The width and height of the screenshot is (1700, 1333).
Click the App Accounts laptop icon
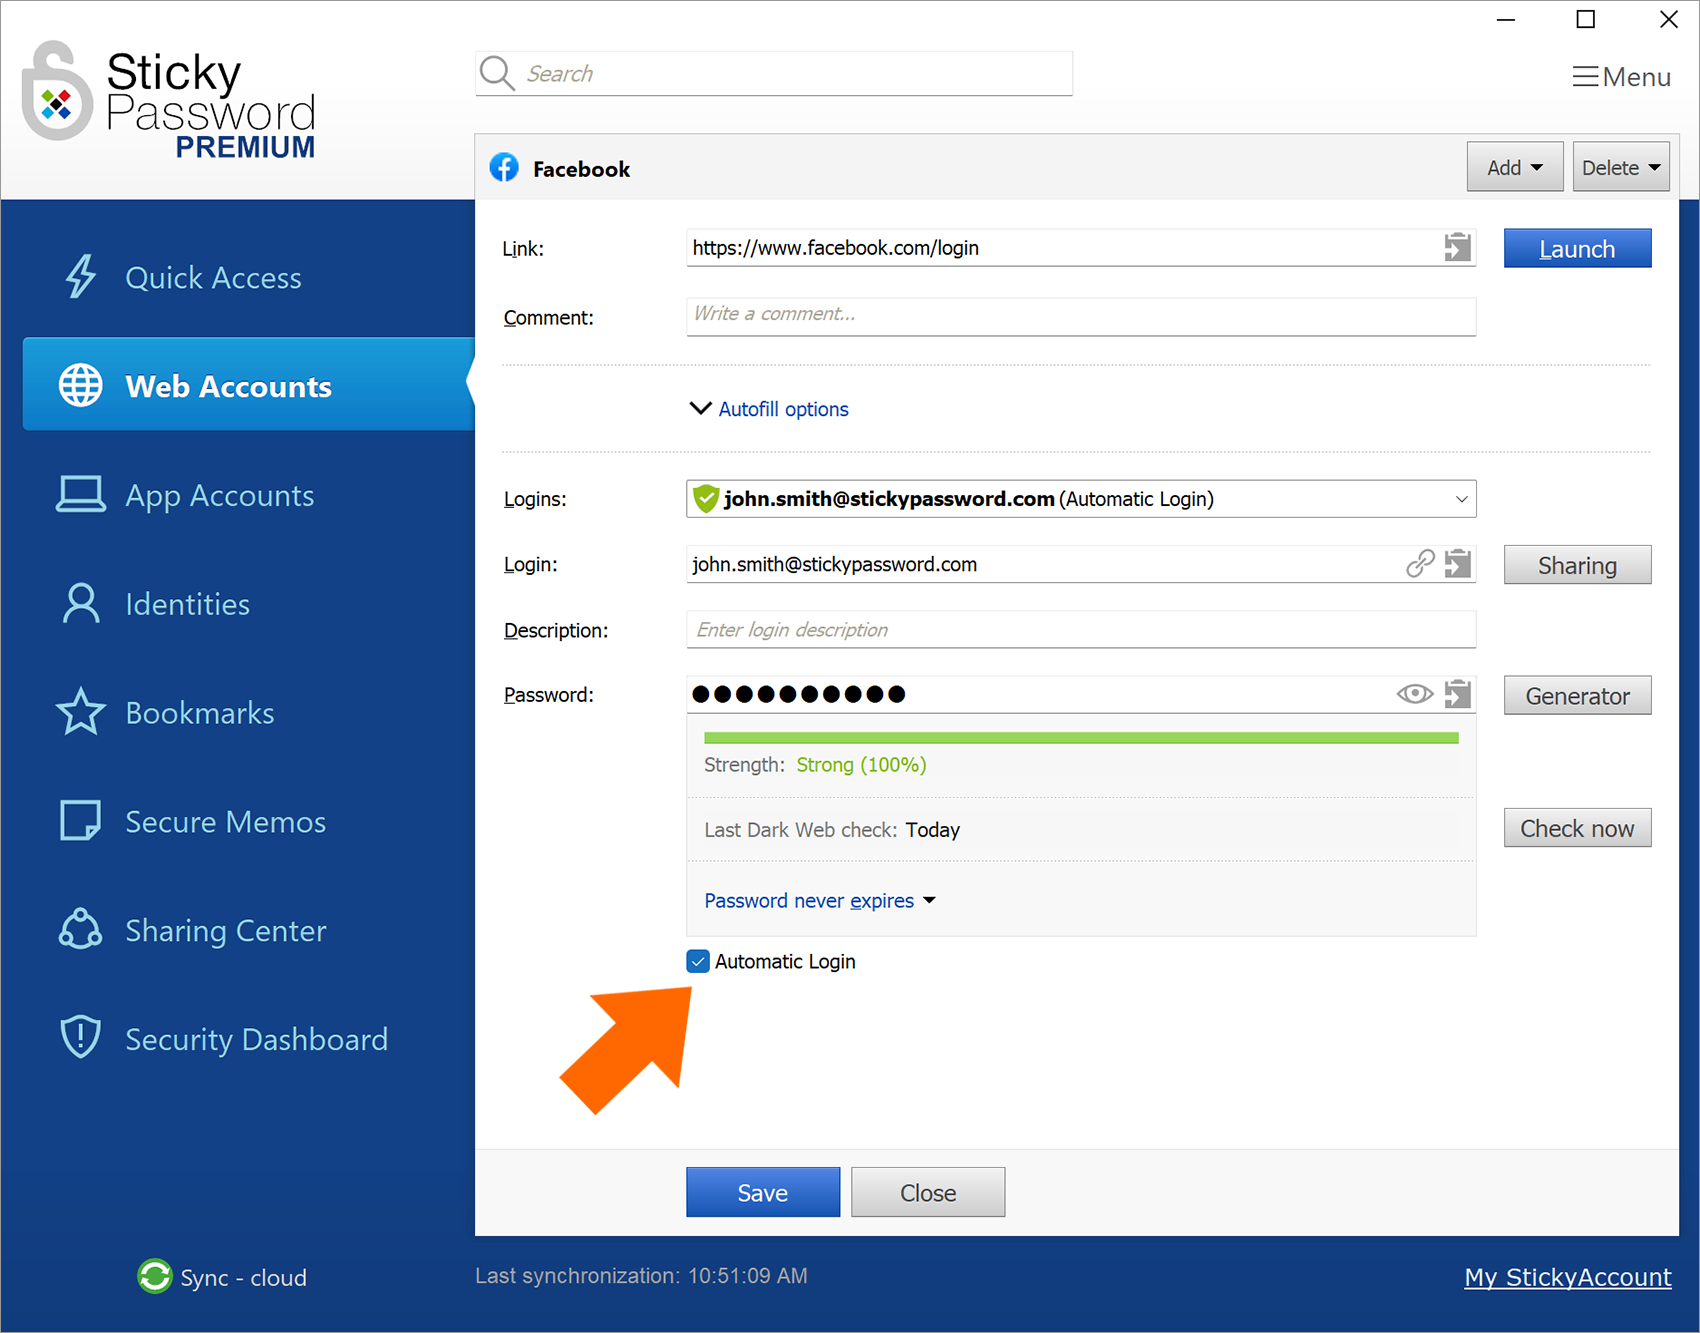coord(81,494)
